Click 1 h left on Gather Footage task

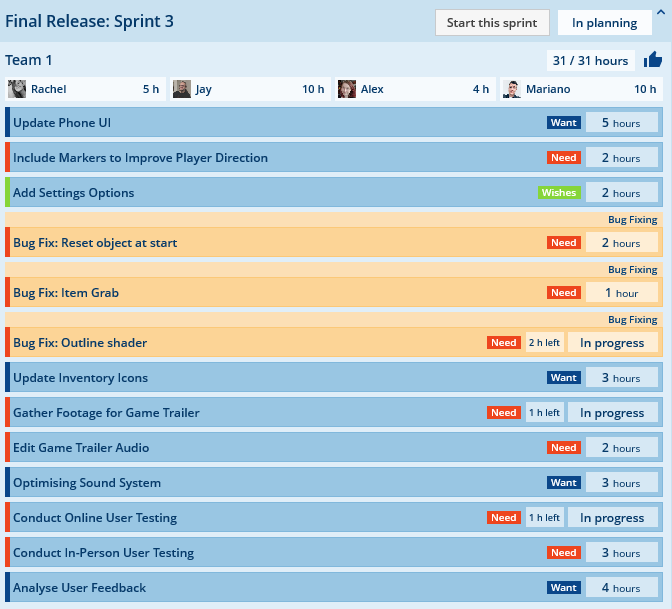(545, 413)
